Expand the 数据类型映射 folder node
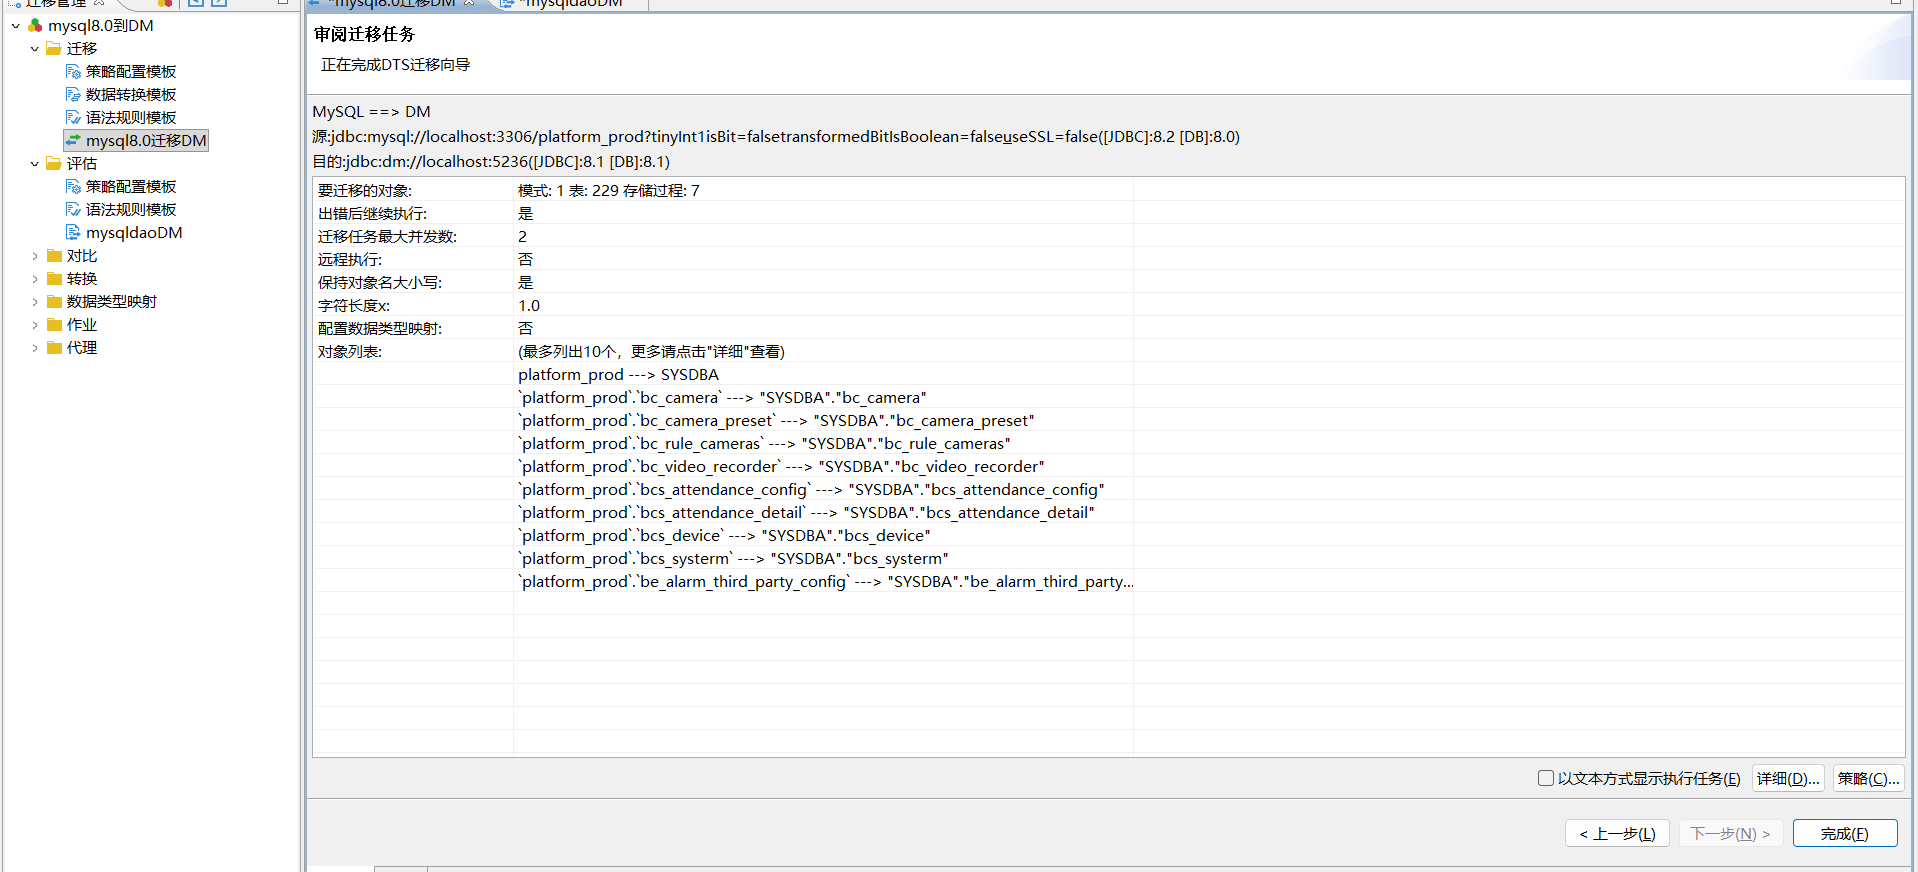The height and width of the screenshot is (872, 1918). (35, 302)
